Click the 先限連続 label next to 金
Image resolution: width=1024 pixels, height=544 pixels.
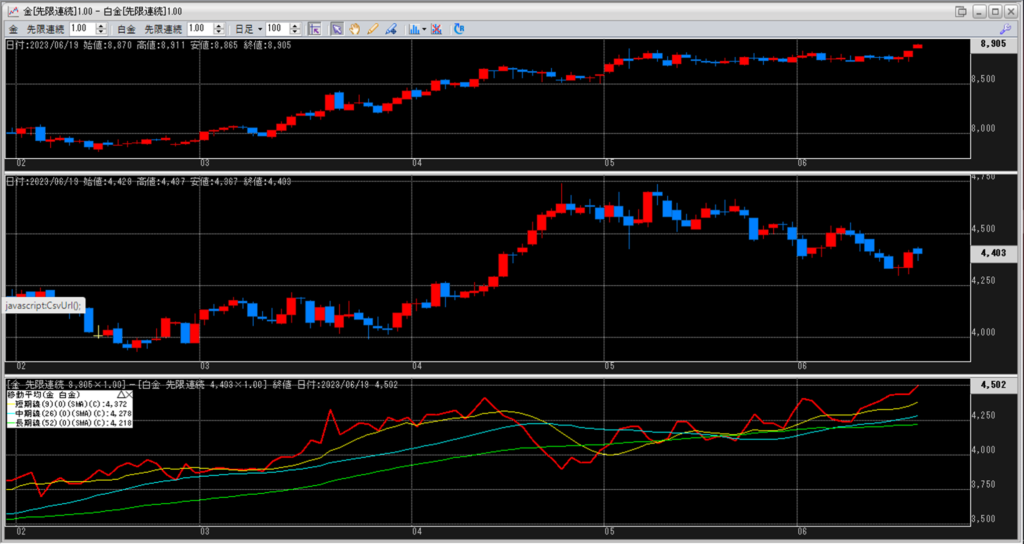coord(46,29)
